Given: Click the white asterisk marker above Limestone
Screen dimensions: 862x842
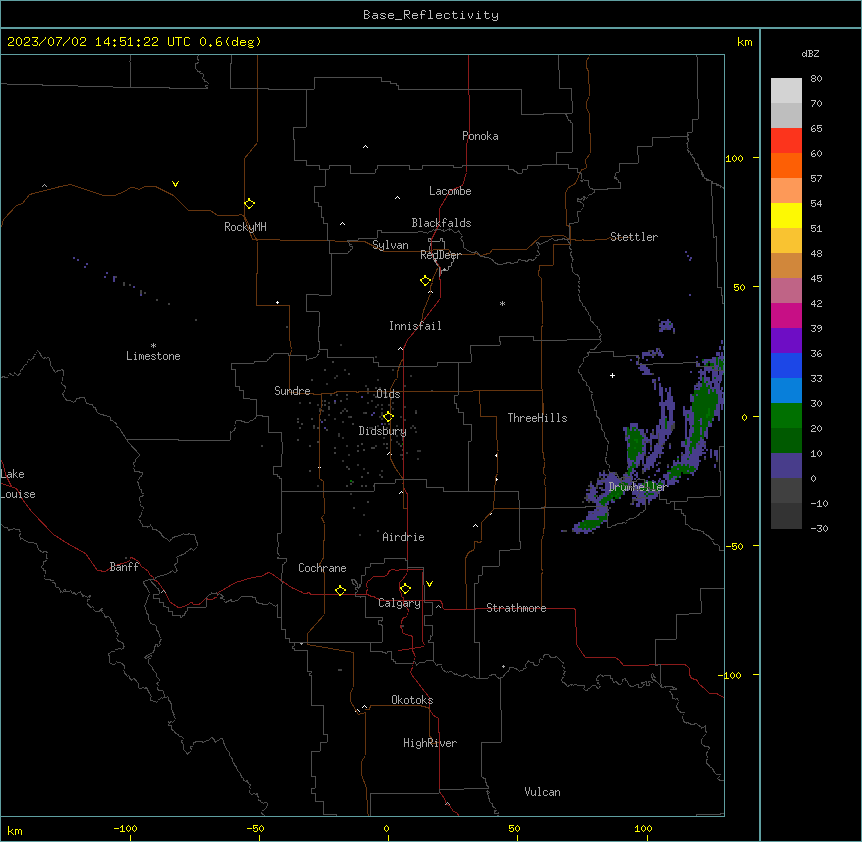Looking at the screenshot, I should pyautogui.click(x=153, y=345).
